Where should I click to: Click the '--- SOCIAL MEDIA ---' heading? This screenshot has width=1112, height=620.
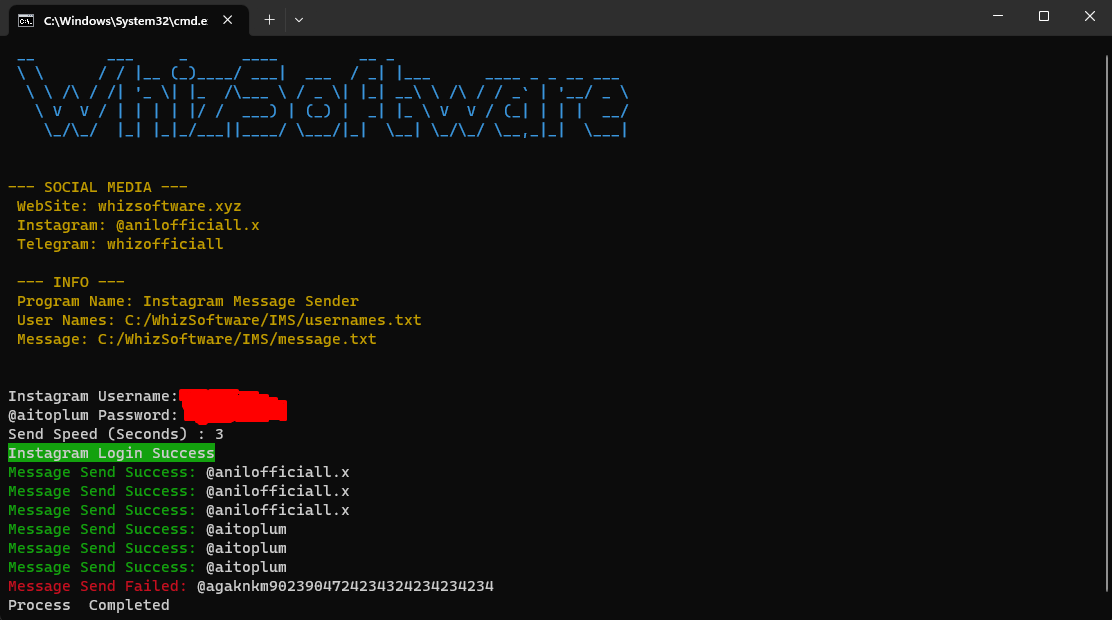pyautogui.click(x=98, y=187)
